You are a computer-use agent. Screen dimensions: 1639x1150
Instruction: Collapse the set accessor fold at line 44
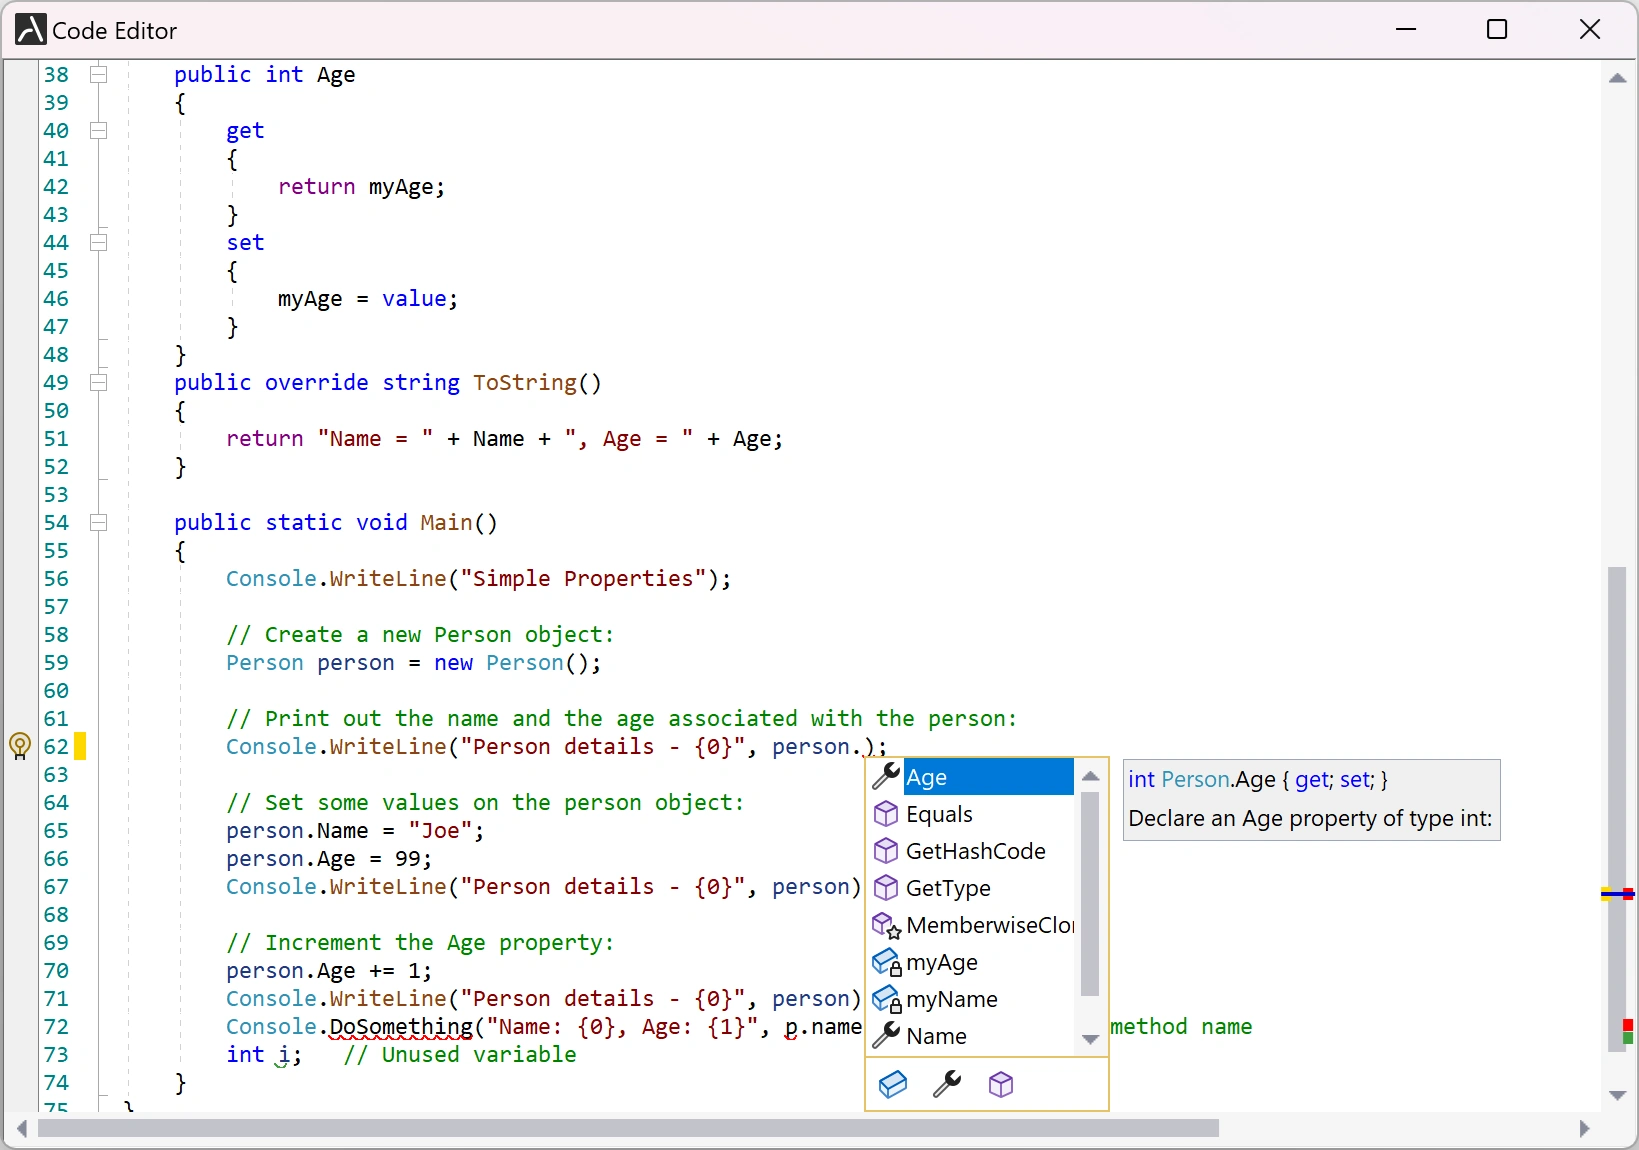98,243
